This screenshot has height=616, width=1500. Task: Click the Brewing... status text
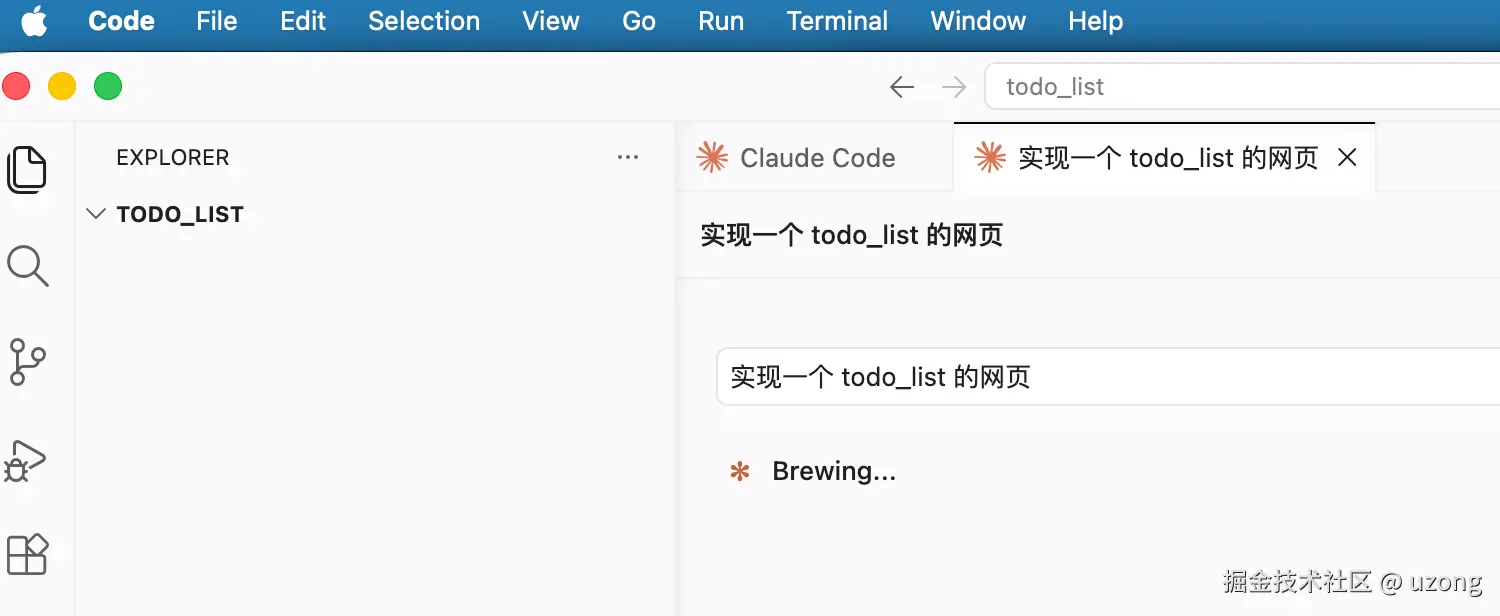click(834, 471)
